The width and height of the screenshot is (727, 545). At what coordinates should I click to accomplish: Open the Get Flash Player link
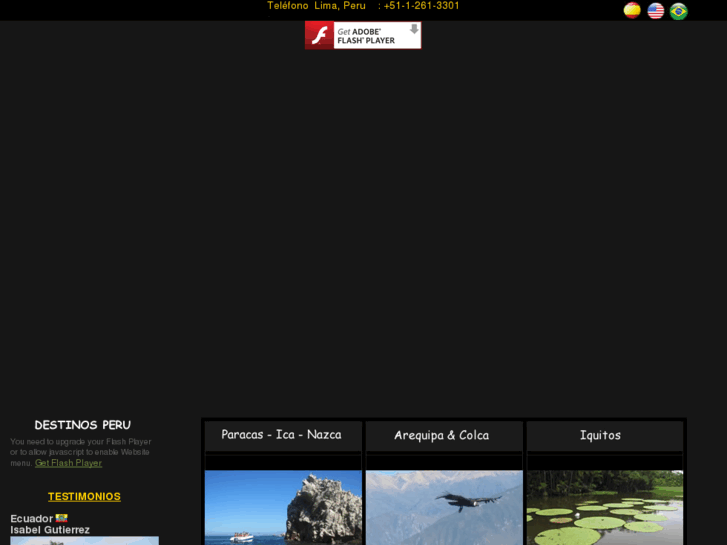click(69, 463)
